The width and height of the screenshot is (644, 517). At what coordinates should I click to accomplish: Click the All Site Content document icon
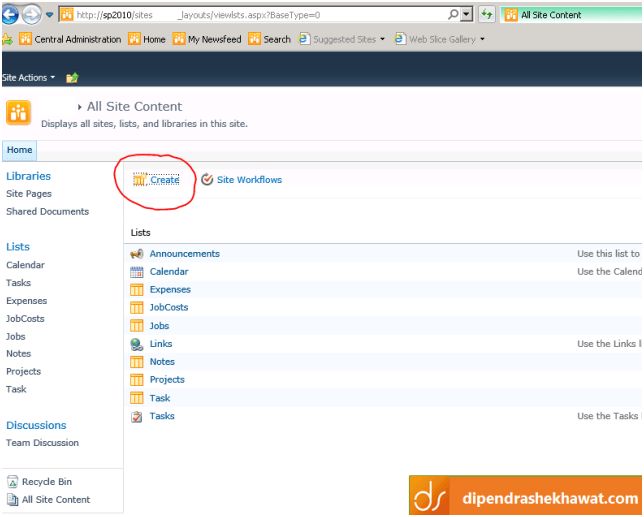coord(13,500)
